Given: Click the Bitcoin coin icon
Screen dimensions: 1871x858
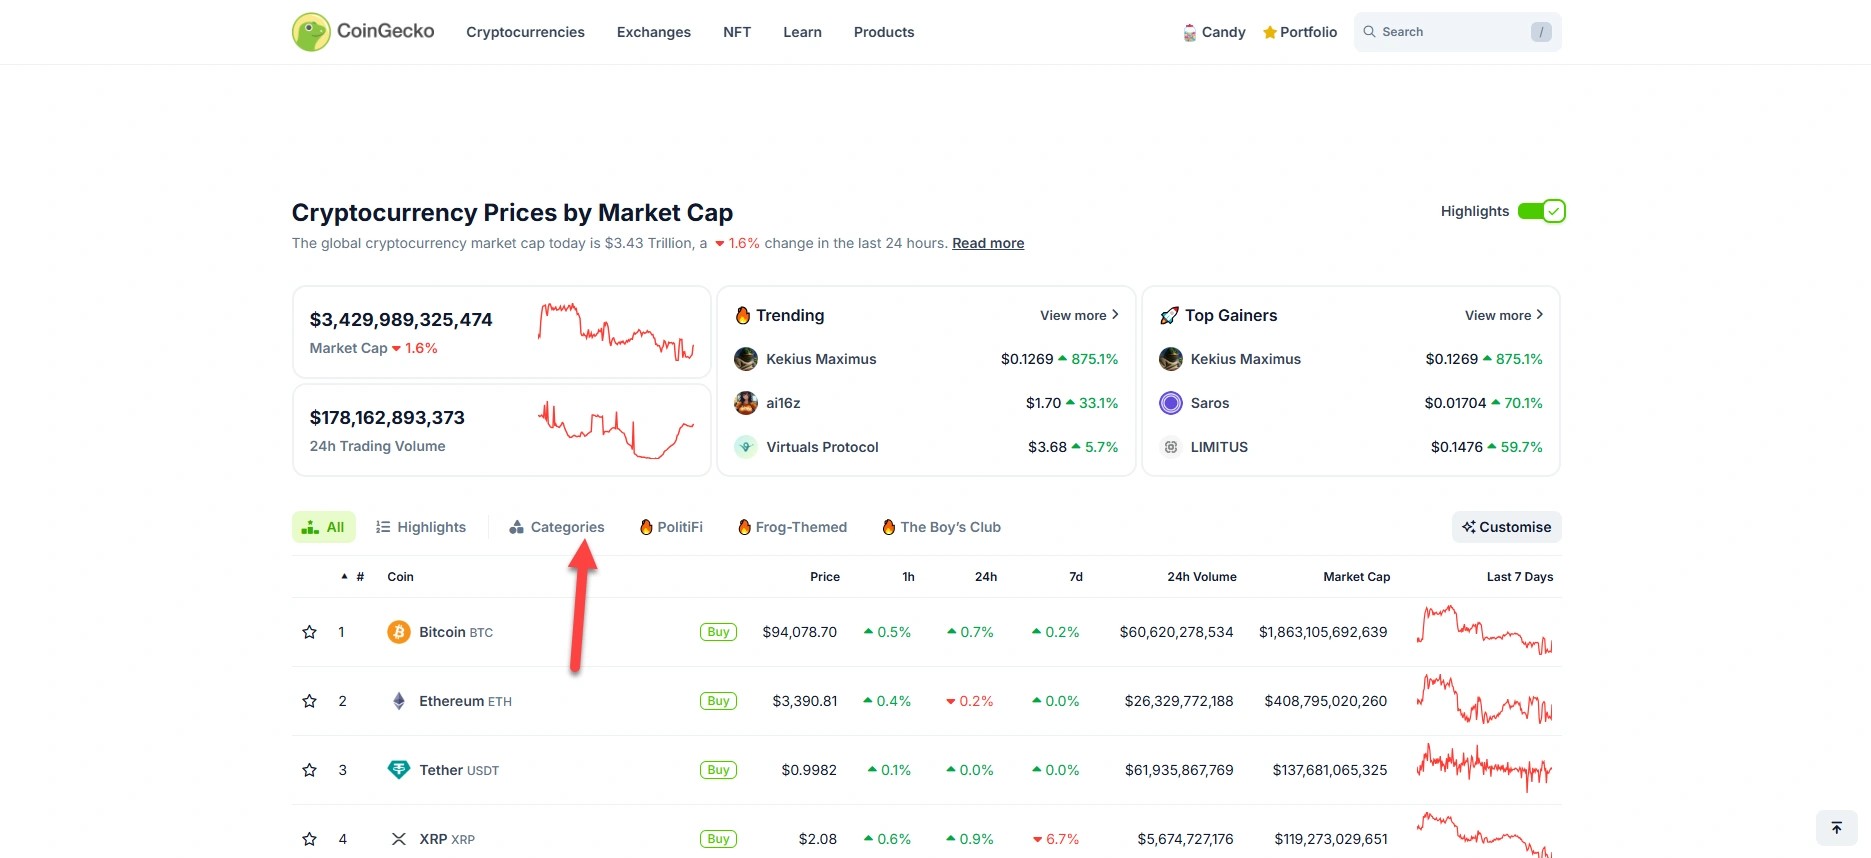Looking at the screenshot, I should tap(399, 632).
